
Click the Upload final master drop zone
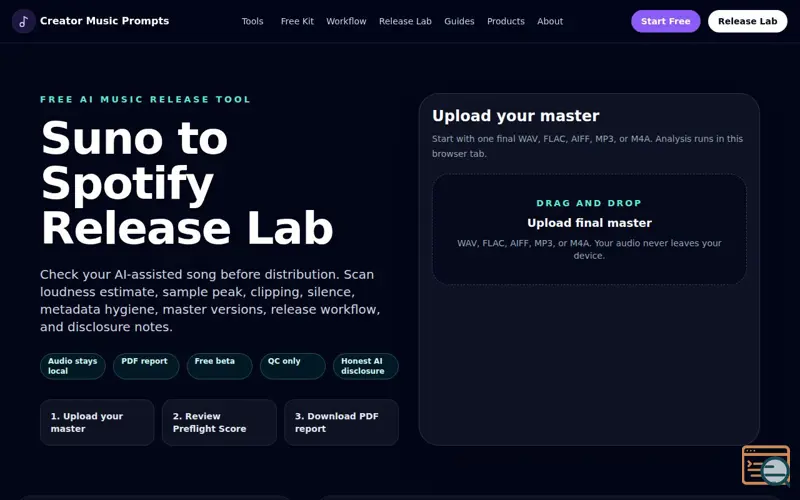(589, 229)
